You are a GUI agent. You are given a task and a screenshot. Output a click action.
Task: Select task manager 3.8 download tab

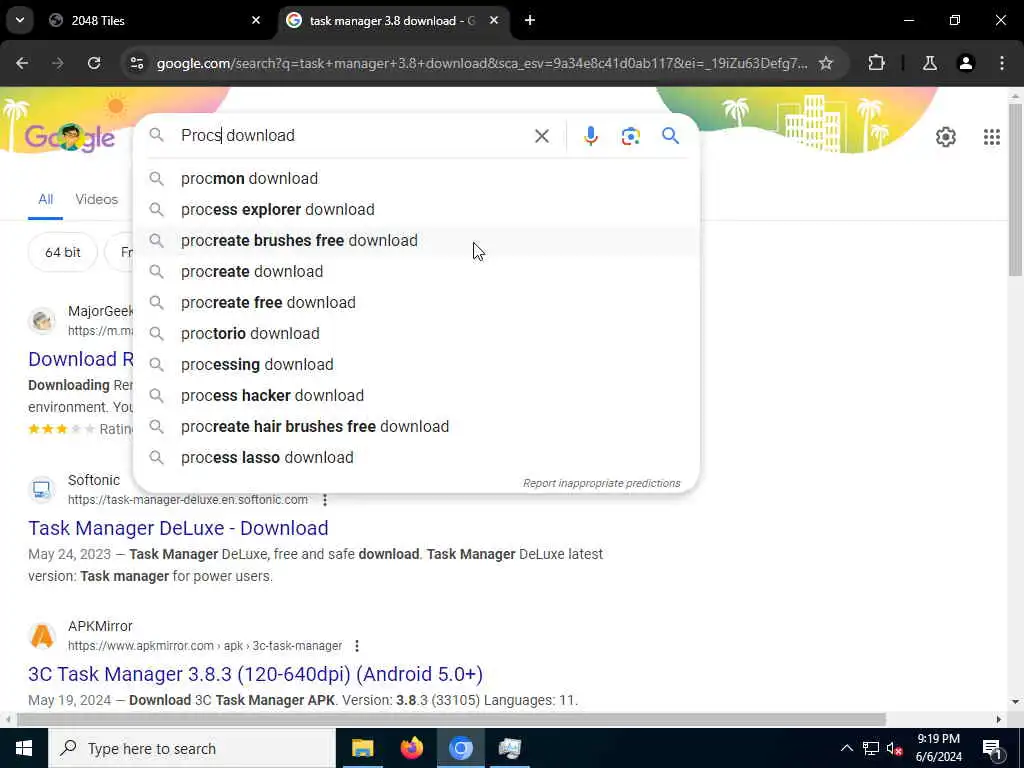pos(392,21)
